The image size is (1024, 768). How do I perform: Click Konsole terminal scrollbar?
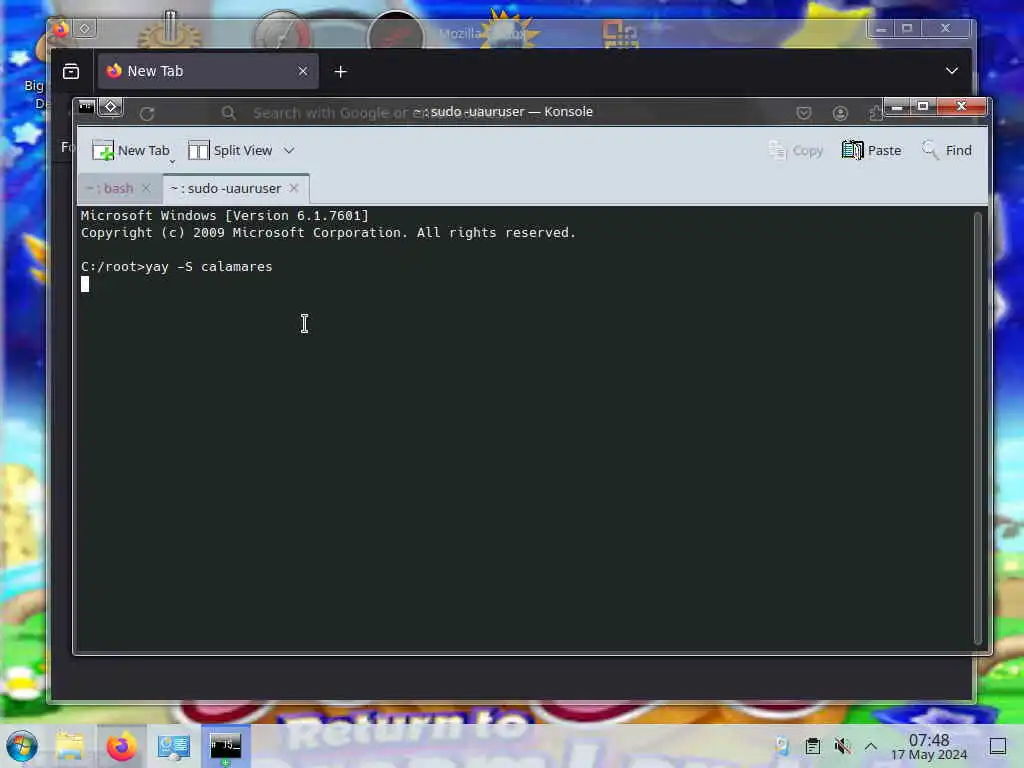978,428
